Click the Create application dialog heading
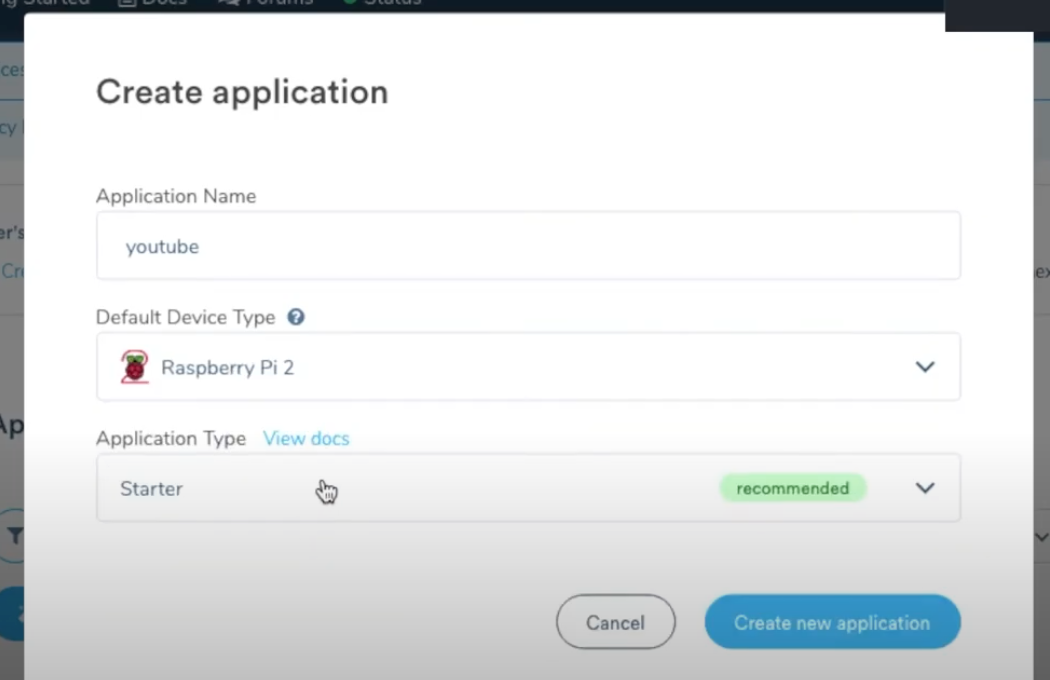This screenshot has width=1050, height=680. 242,92
